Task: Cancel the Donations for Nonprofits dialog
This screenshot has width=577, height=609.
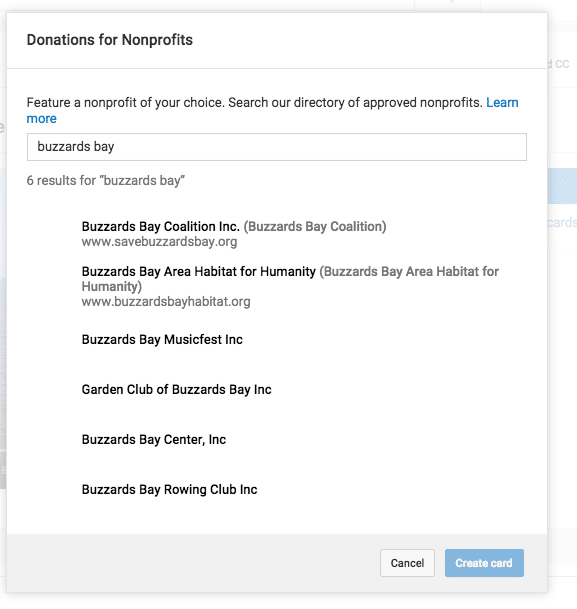Action: pyautogui.click(x=407, y=563)
